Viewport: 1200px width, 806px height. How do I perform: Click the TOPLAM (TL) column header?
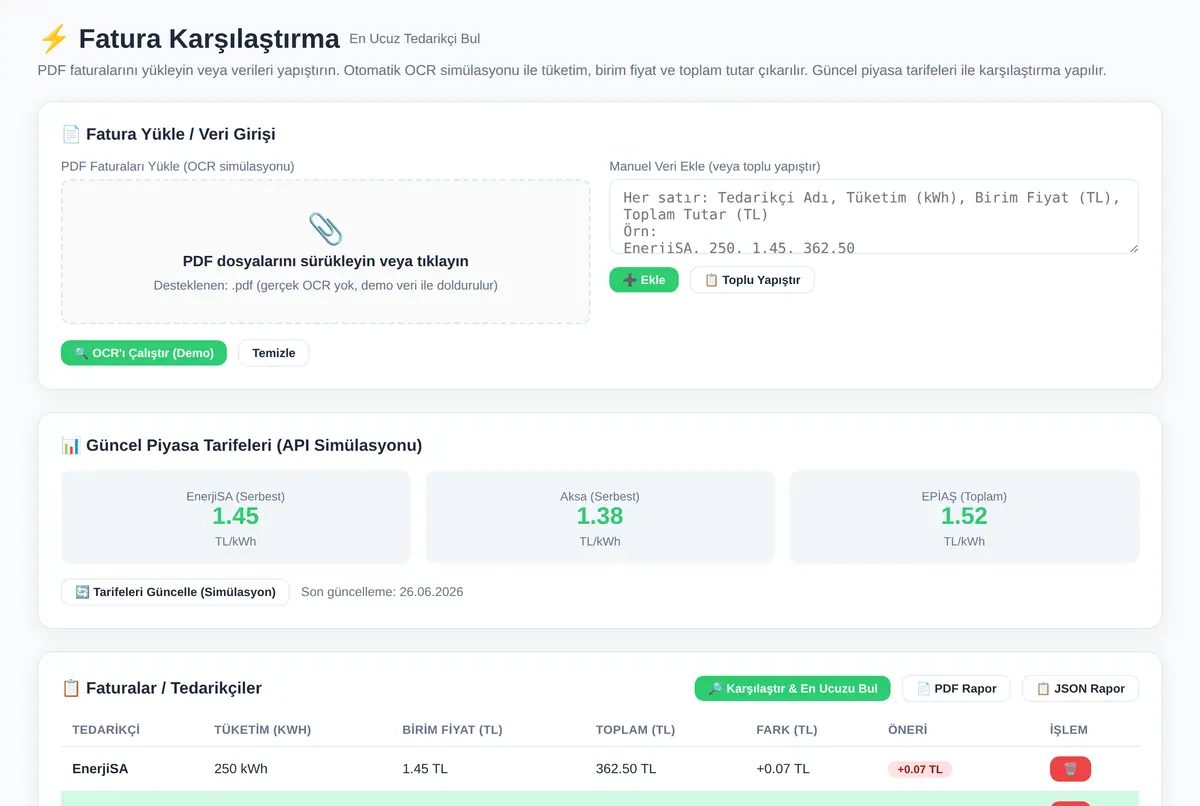click(634, 730)
